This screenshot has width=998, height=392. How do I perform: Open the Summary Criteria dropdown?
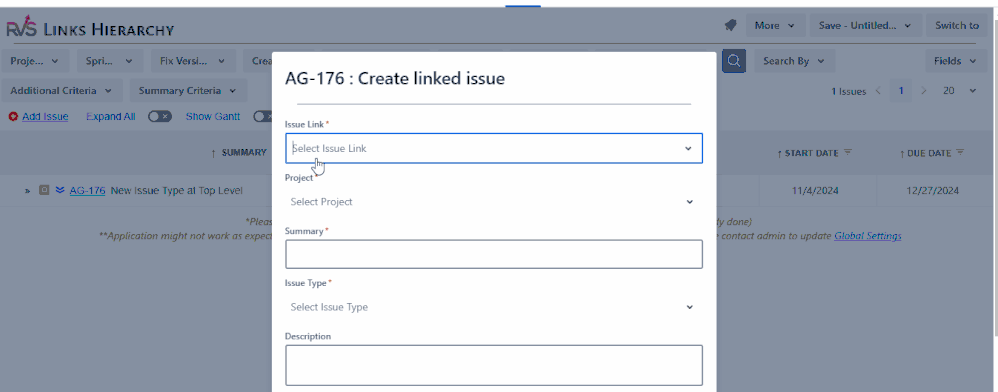(x=188, y=91)
